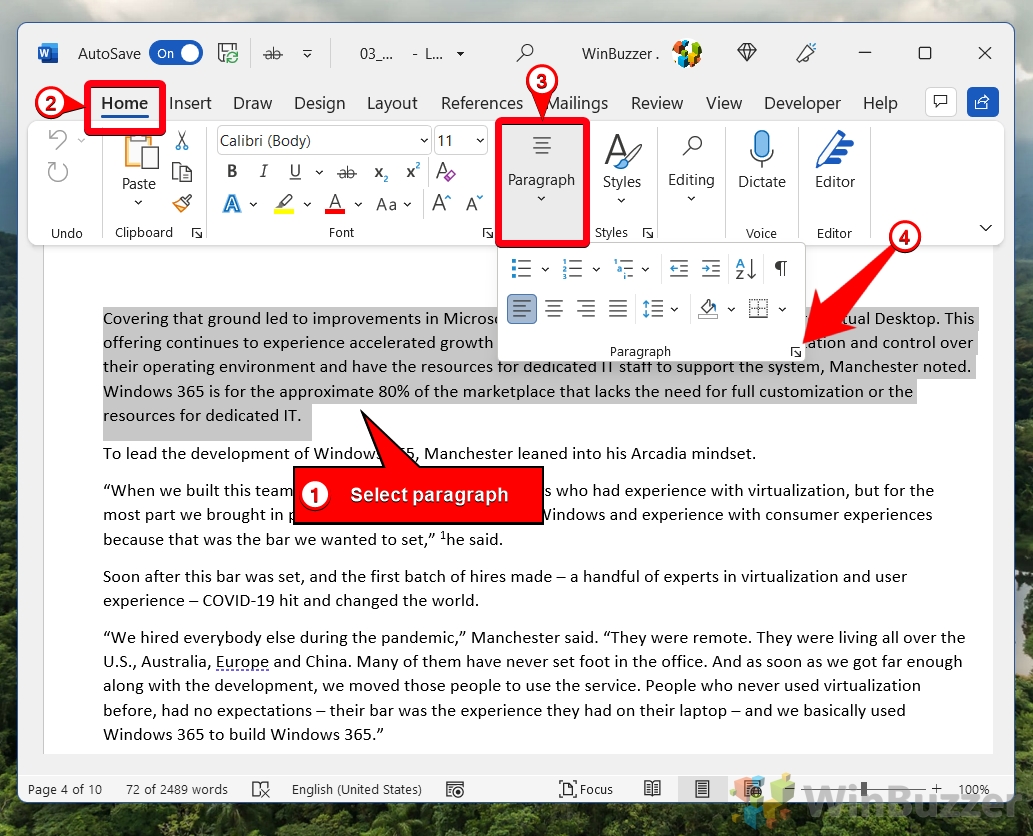Image resolution: width=1033 pixels, height=836 pixels.
Task: Open the Font dialog launcher
Action: (488, 233)
